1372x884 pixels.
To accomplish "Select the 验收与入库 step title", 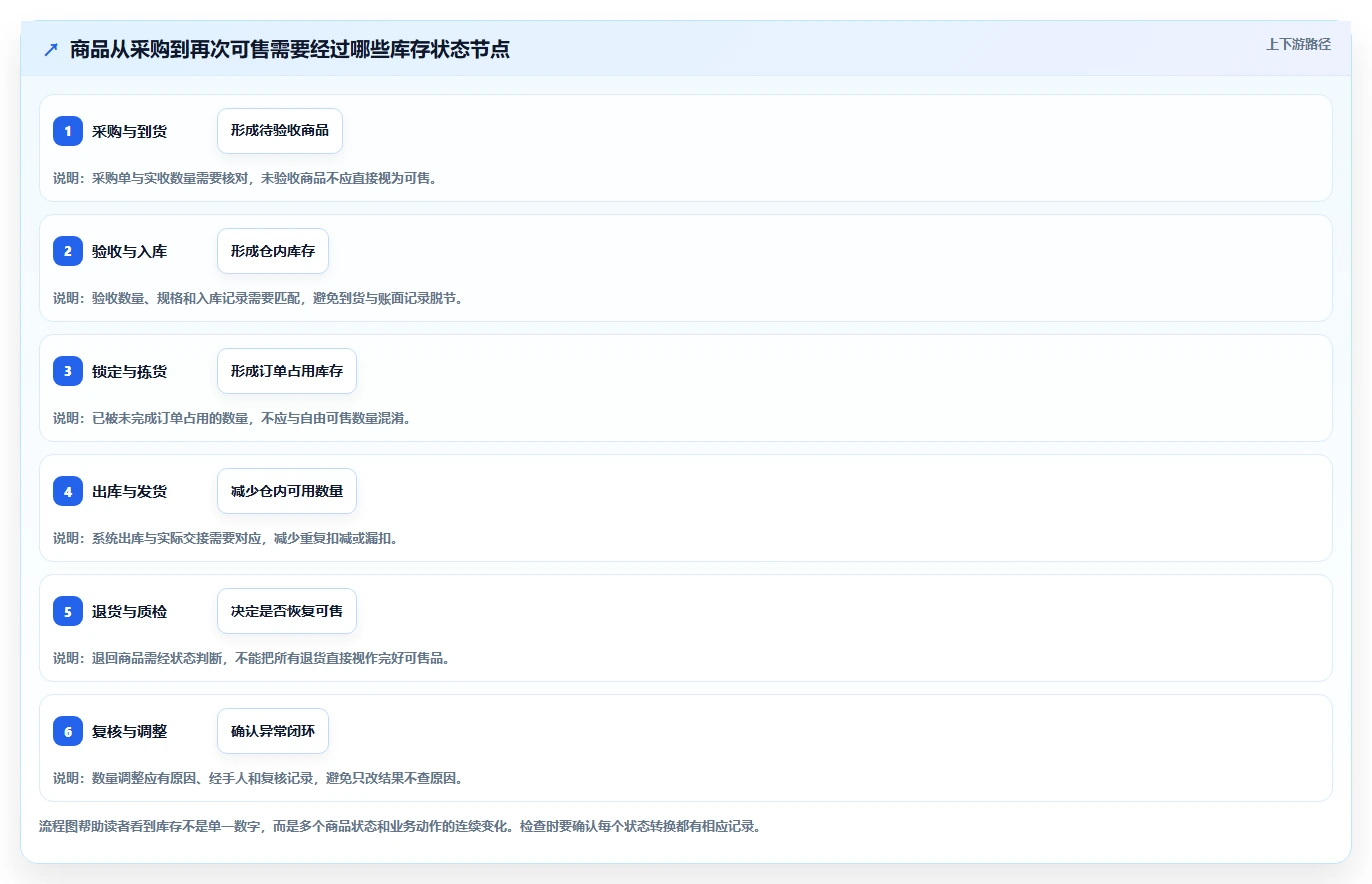I will pyautogui.click(x=129, y=251).
